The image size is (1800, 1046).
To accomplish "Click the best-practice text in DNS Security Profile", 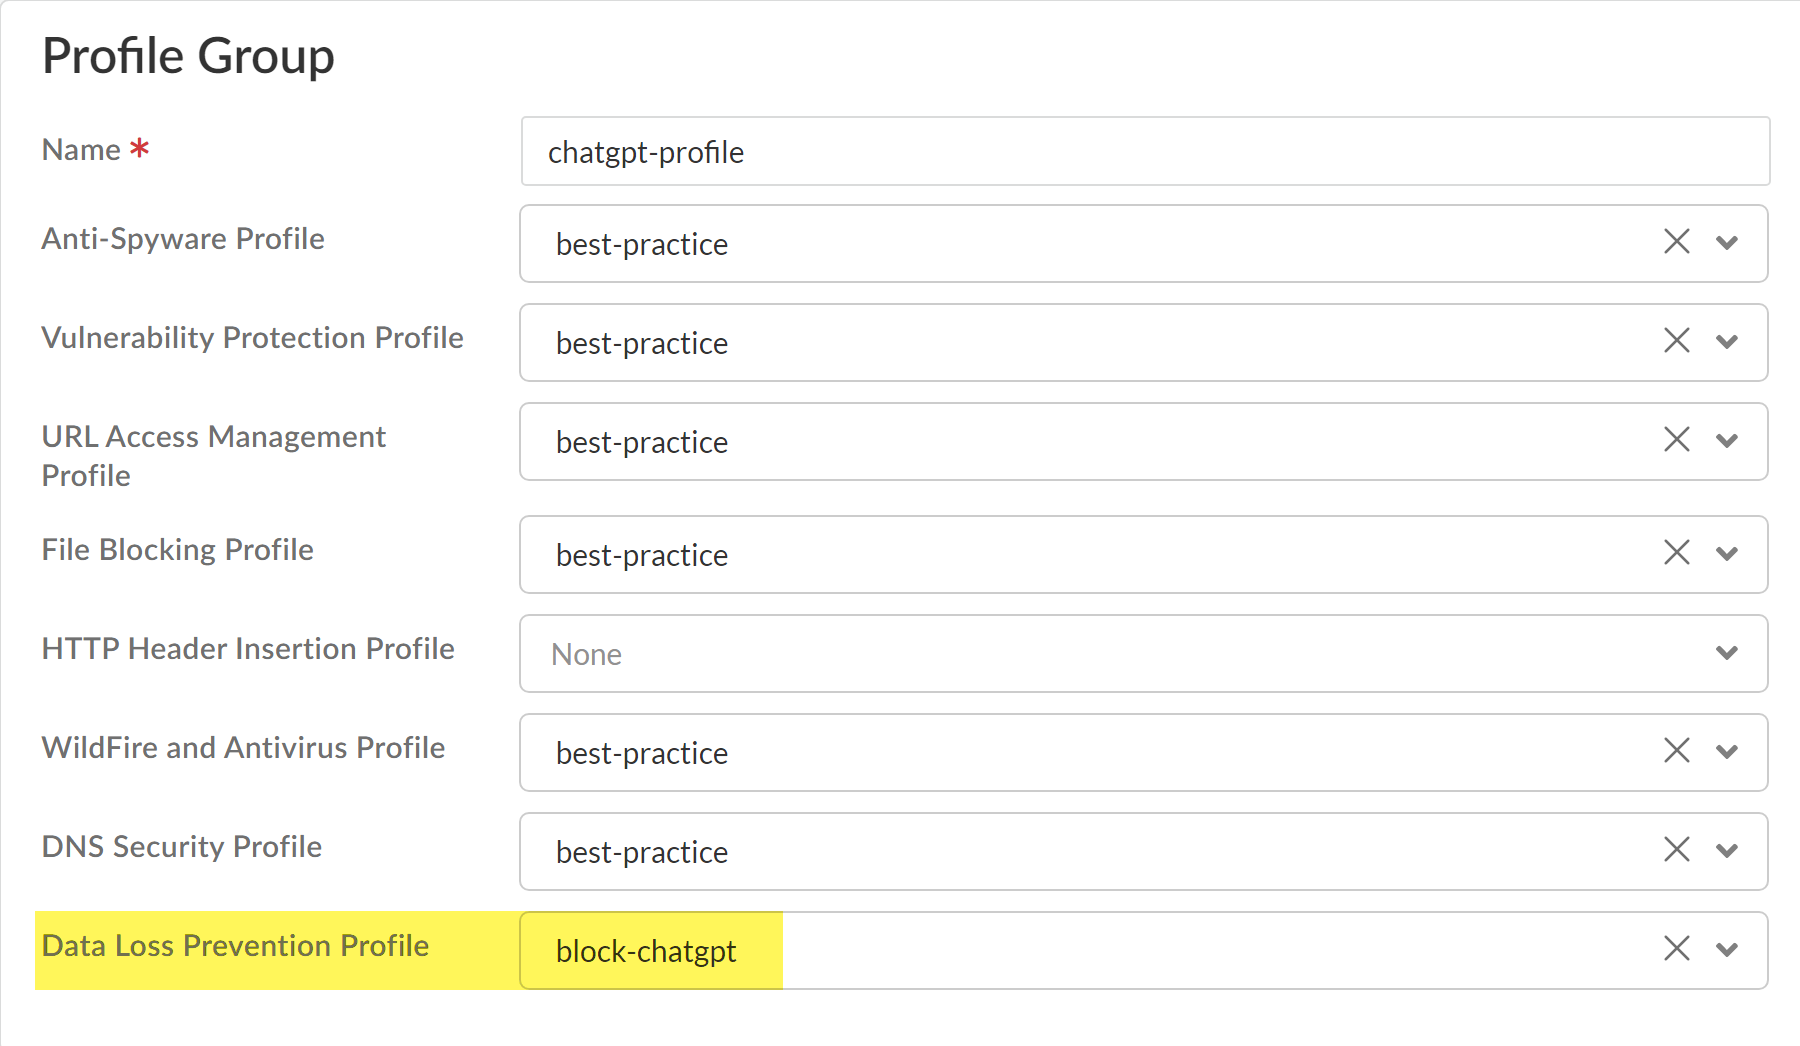I will pyautogui.click(x=642, y=852).
